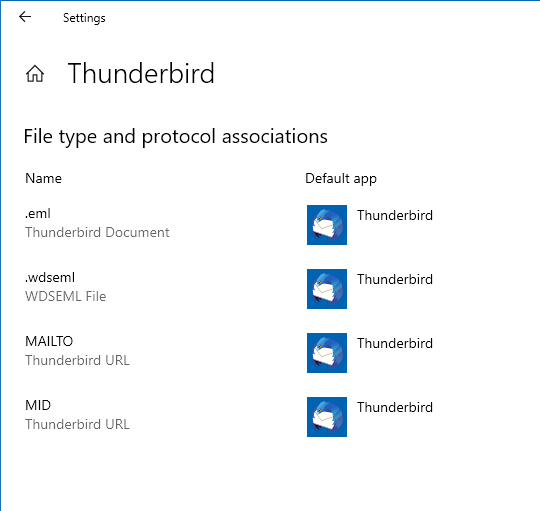Click the 'Settings' window title
The height and width of the screenshot is (511, 540).
click(84, 18)
